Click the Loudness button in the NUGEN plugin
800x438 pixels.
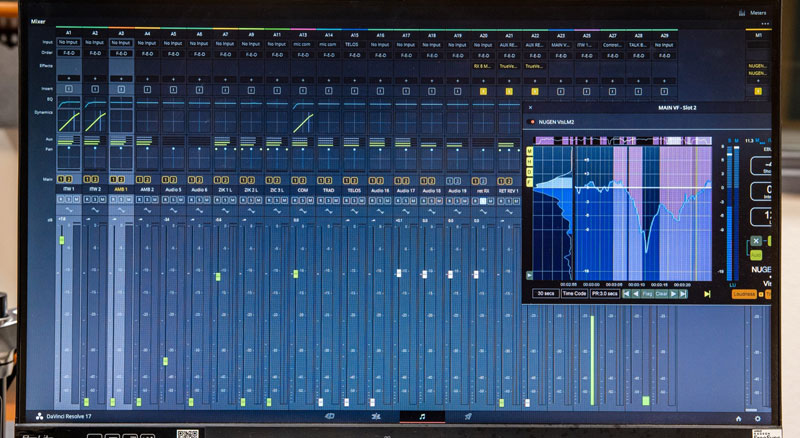[x=743, y=294]
